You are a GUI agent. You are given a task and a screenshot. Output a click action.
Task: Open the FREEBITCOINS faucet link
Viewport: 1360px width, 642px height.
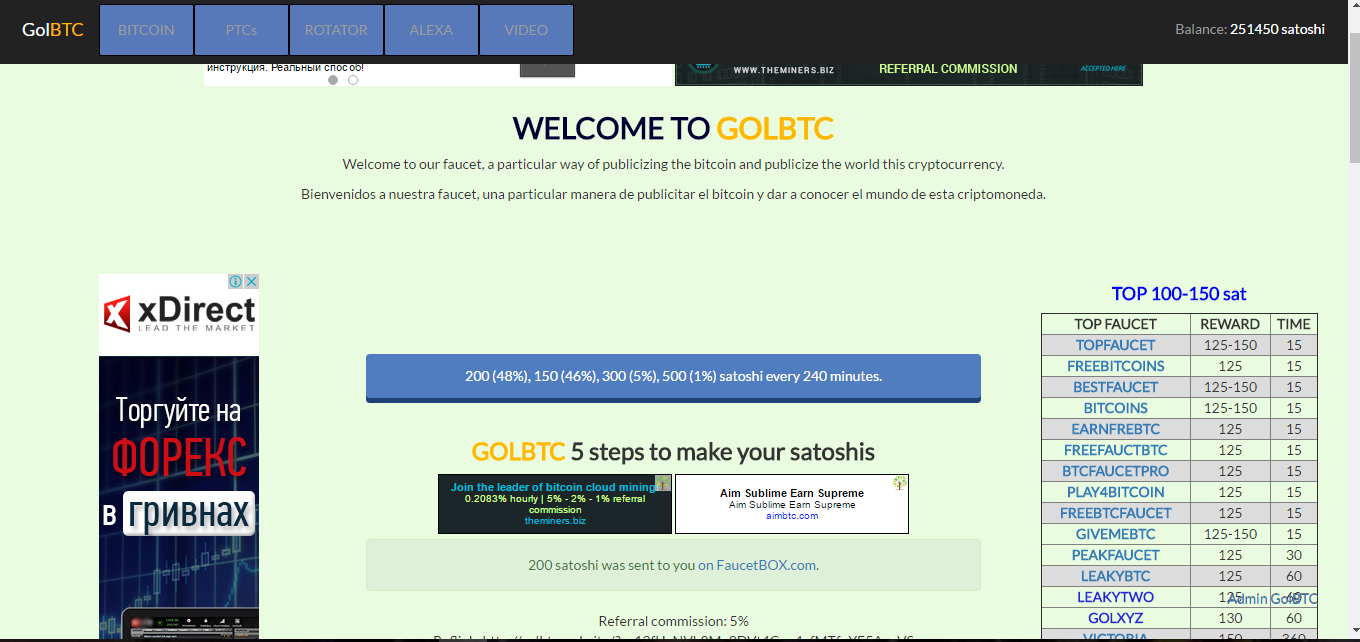click(1115, 366)
